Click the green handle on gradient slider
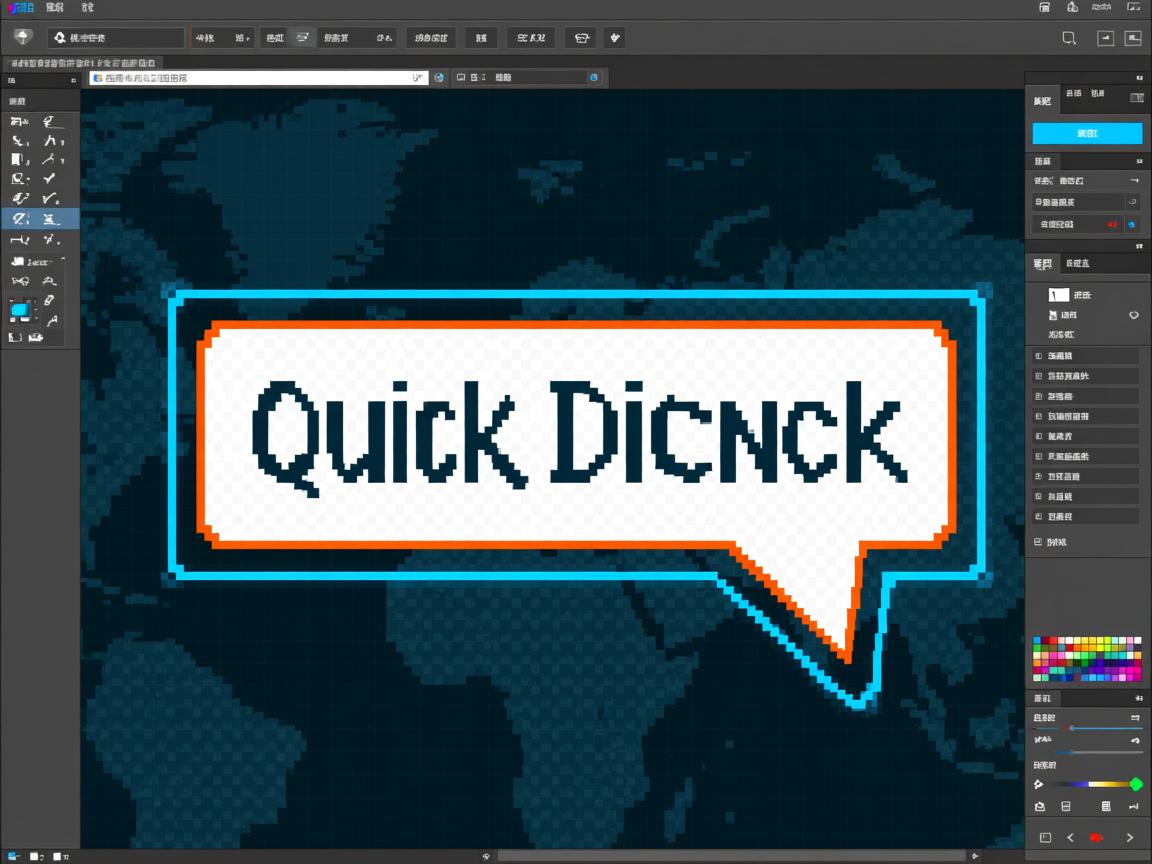1152x864 pixels. pos(1136,784)
